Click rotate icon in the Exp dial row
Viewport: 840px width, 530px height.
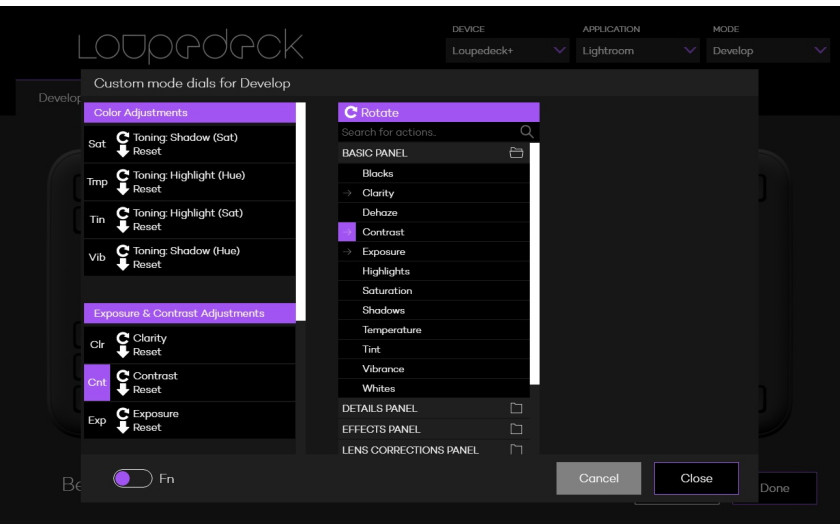click(x=123, y=413)
